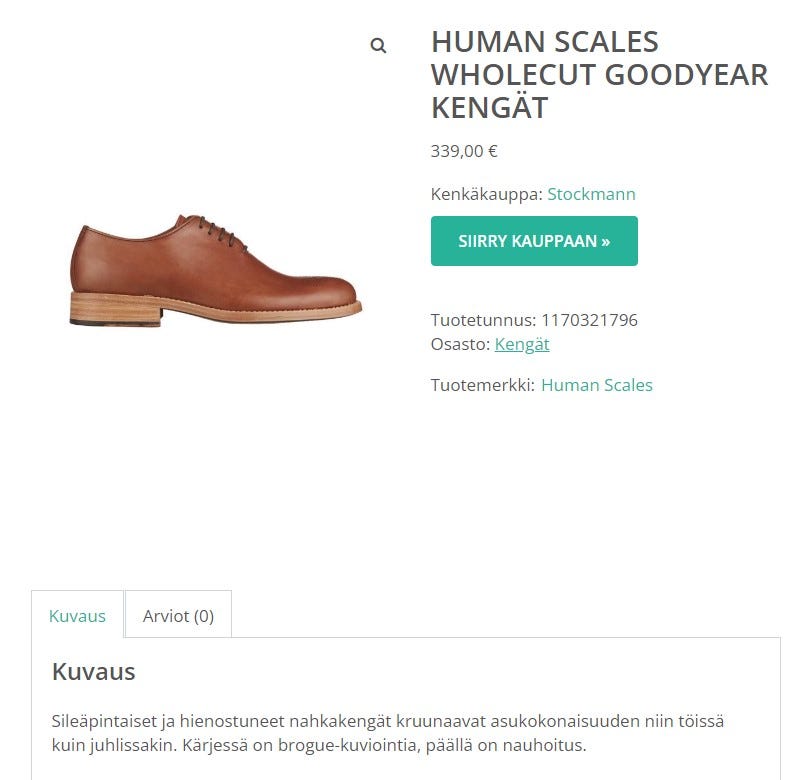Open the brown leather shoe product image
803x780 pixels.
(x=215, y=270)
